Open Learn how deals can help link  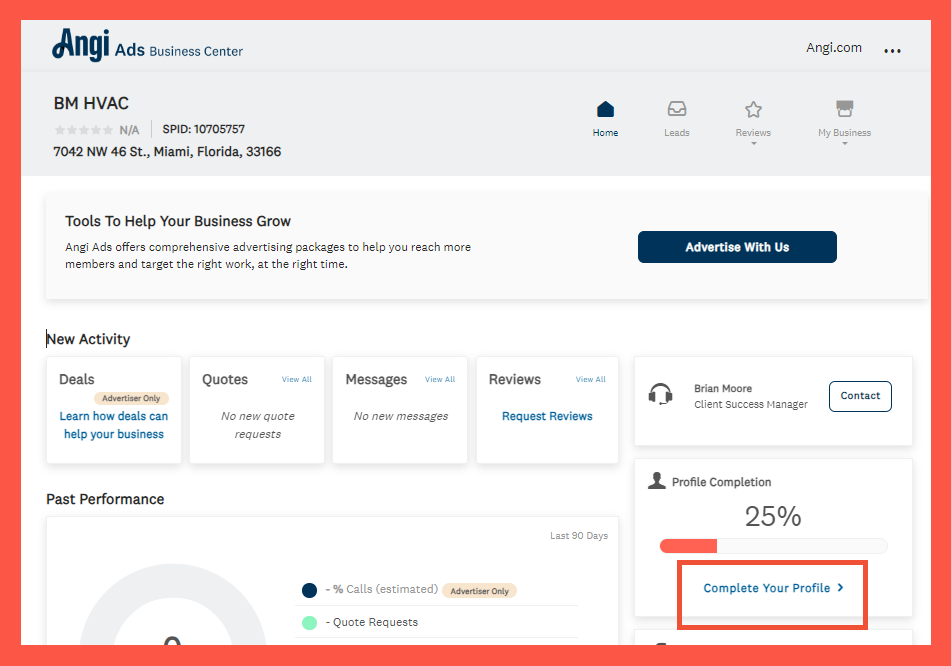(x=114, y=425)
